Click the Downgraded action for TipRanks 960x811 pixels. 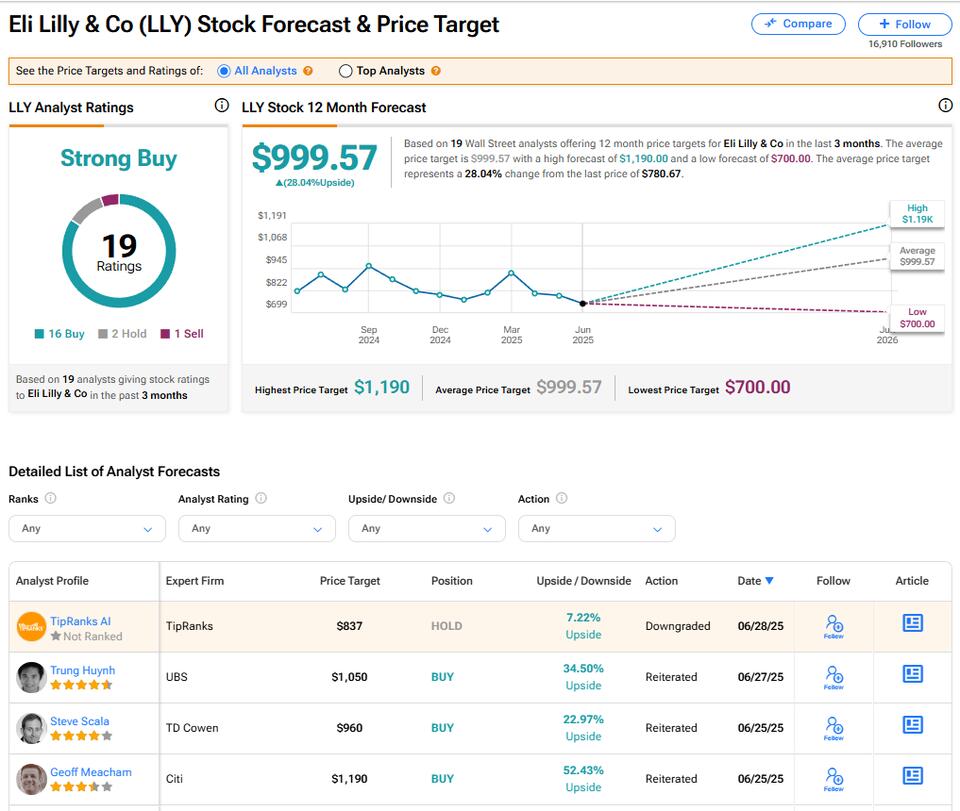678,626
